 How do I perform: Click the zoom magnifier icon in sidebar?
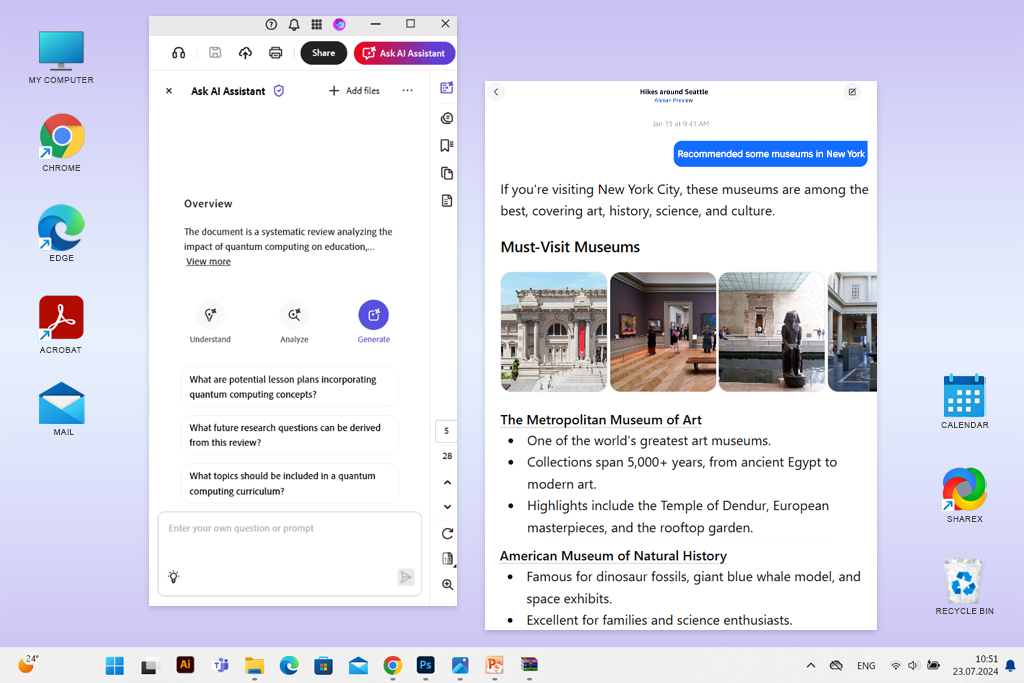tap(447, 584)
